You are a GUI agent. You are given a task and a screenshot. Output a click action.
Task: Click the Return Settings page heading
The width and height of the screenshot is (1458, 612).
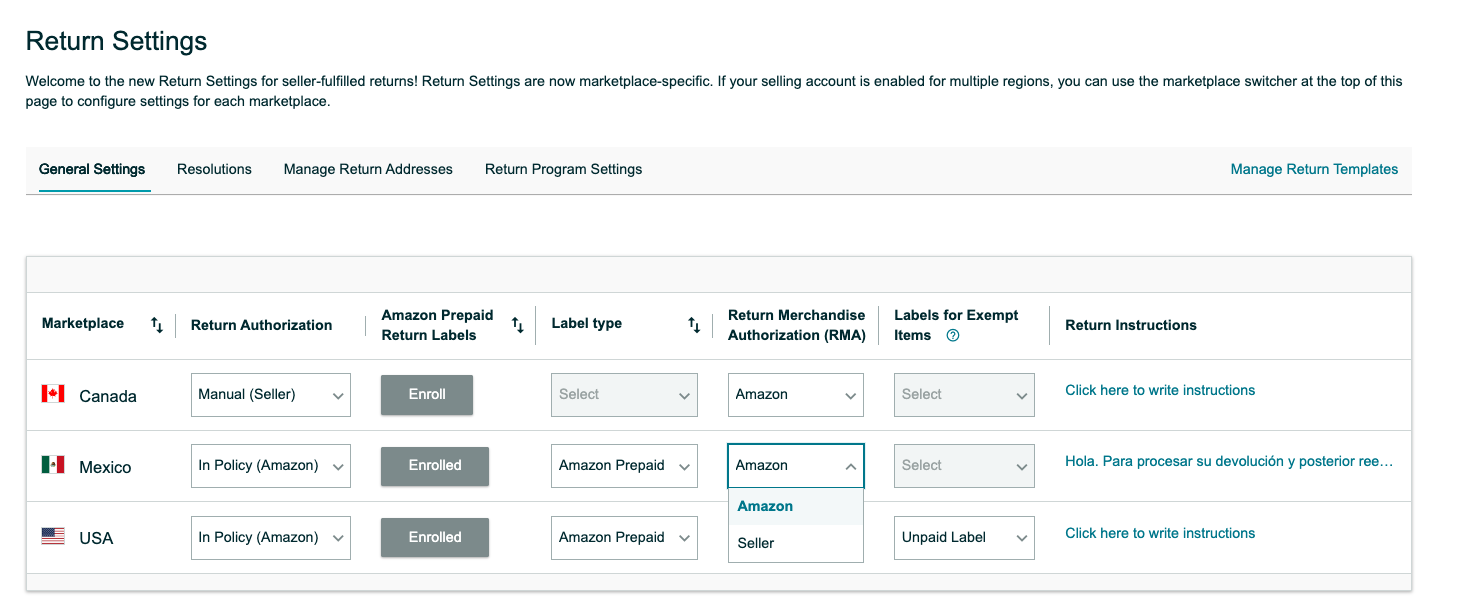click(116, 41)
